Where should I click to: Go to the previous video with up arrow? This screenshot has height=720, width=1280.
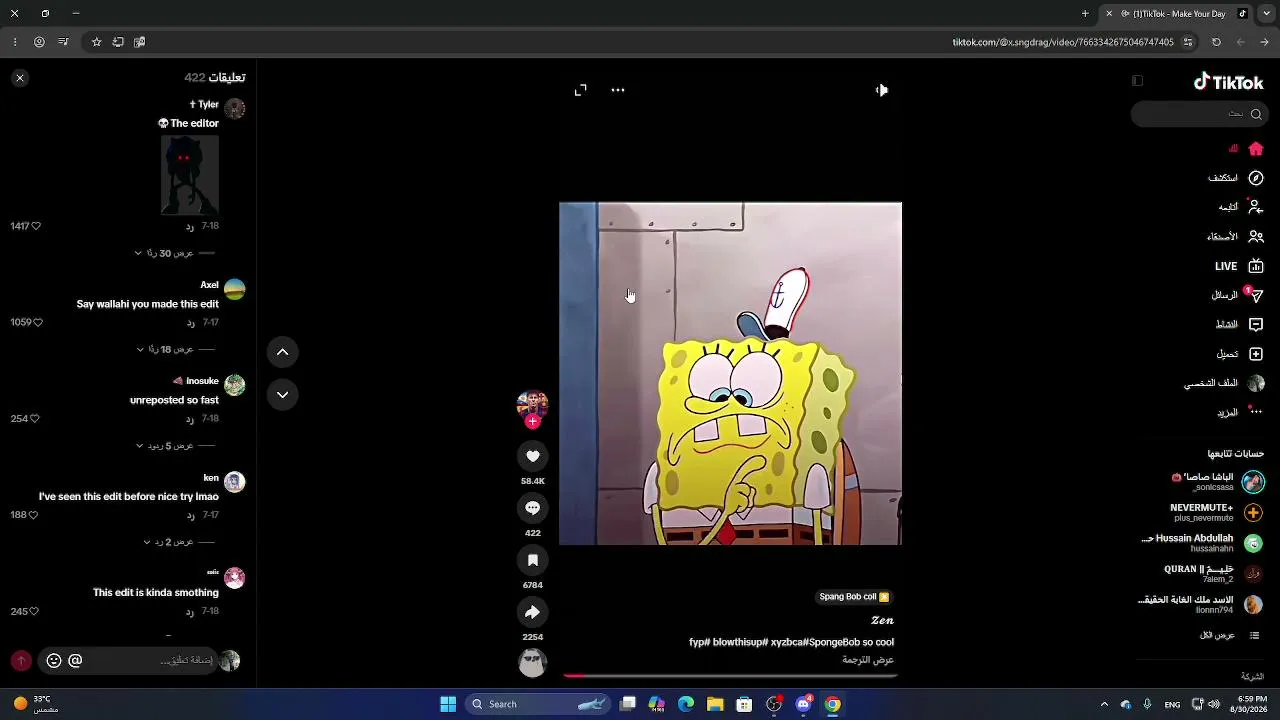tap(282, 352)
